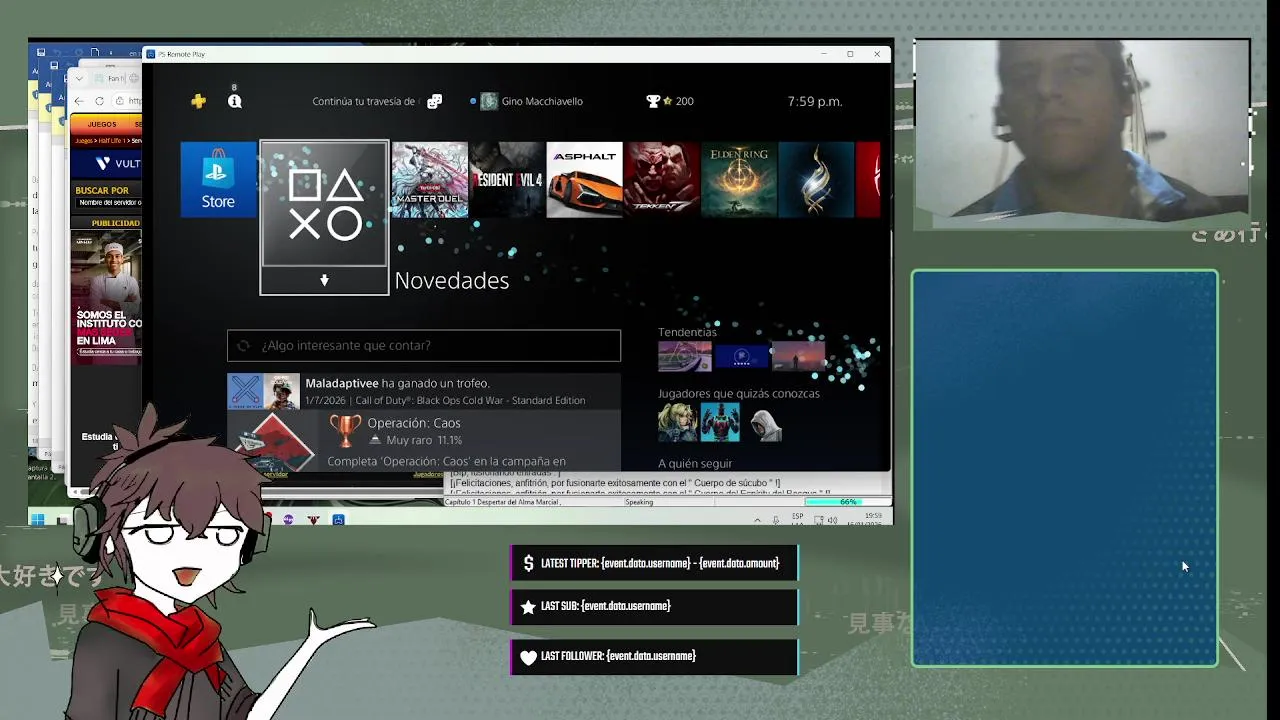Open the notifications info icon
1280x720 pixels.
click(x=234, y=101)
